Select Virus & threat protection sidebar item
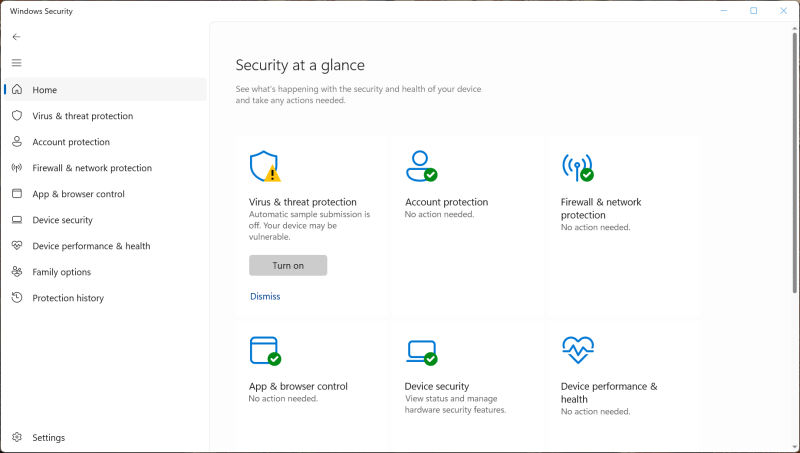Image resolution: width=800 pixels, height=453 pixels. (82, 116)
